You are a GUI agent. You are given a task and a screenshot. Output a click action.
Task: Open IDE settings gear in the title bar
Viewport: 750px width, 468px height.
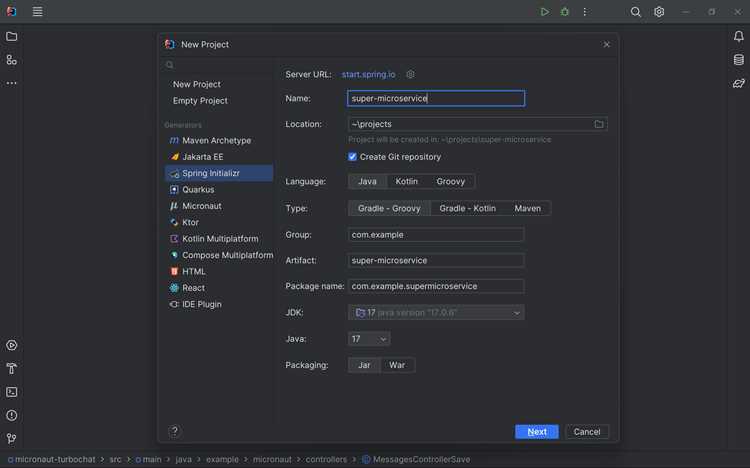pos(659,12)
